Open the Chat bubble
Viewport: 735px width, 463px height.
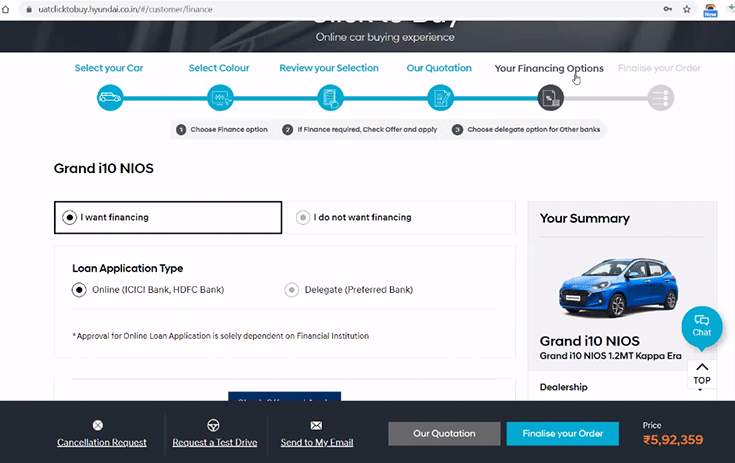click(702, 326)
